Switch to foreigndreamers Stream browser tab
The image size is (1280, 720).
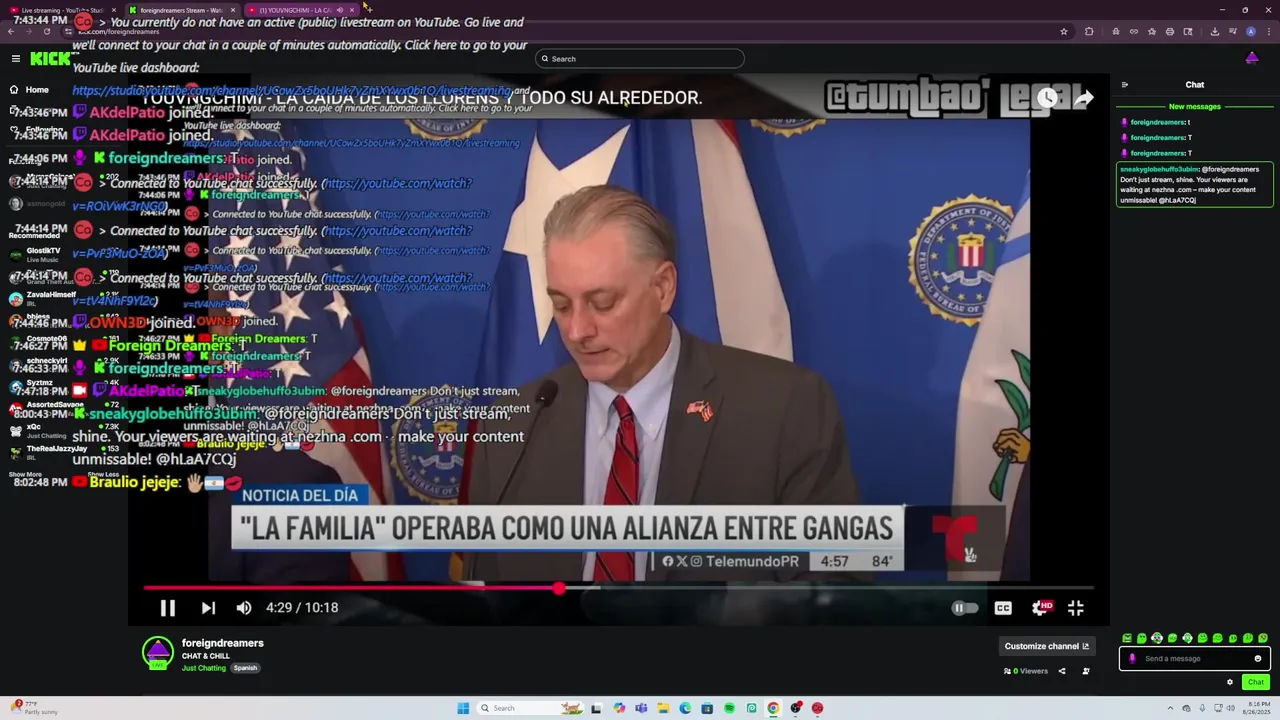(x=181, y=10)
